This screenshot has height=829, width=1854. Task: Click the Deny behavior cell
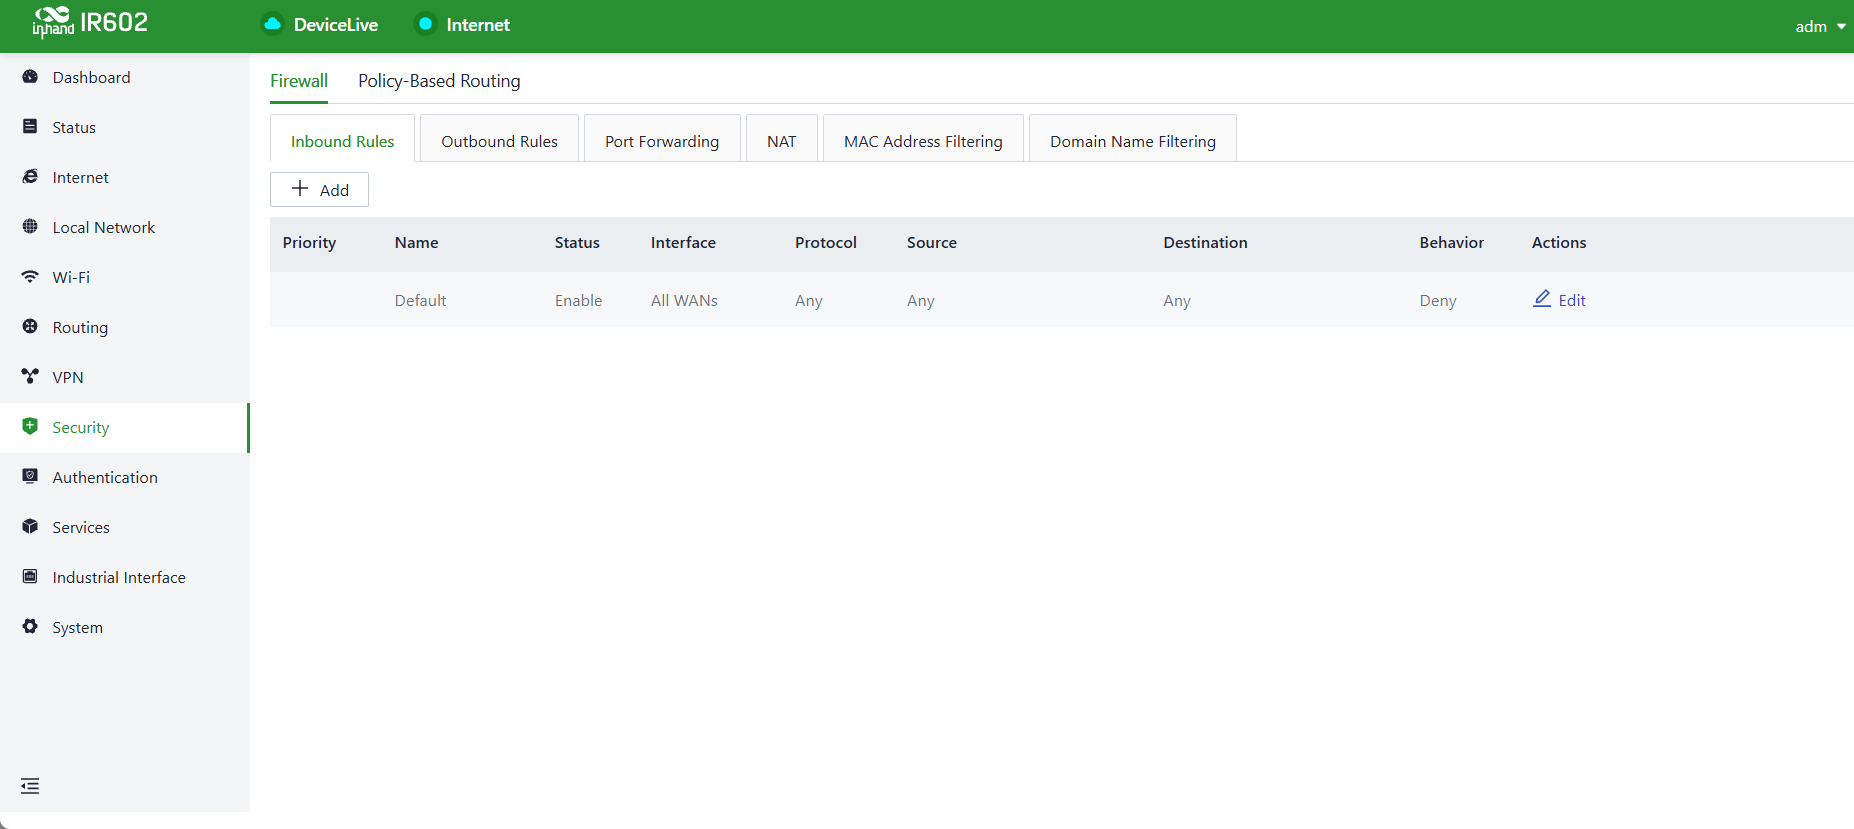pos(1437,300)
